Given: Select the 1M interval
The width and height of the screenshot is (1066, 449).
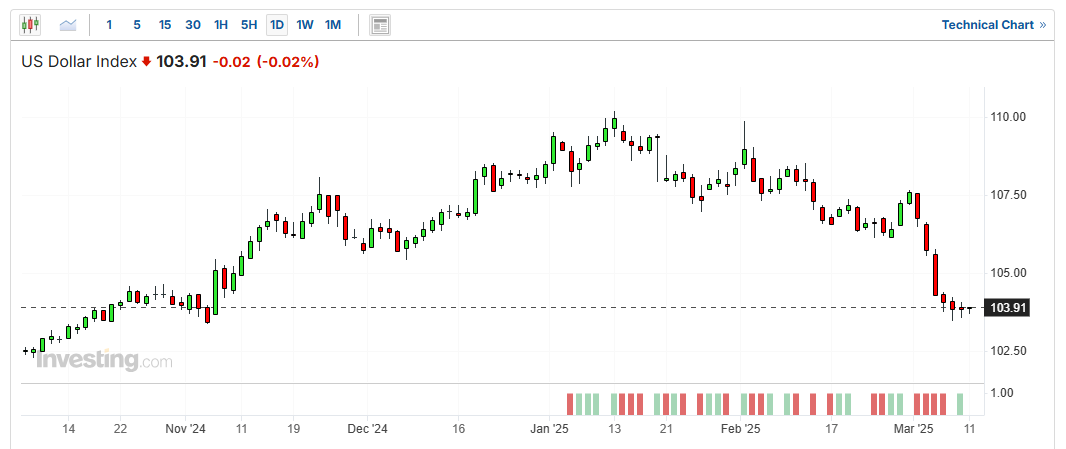Looking at the screenshot, I should (332, 25).
